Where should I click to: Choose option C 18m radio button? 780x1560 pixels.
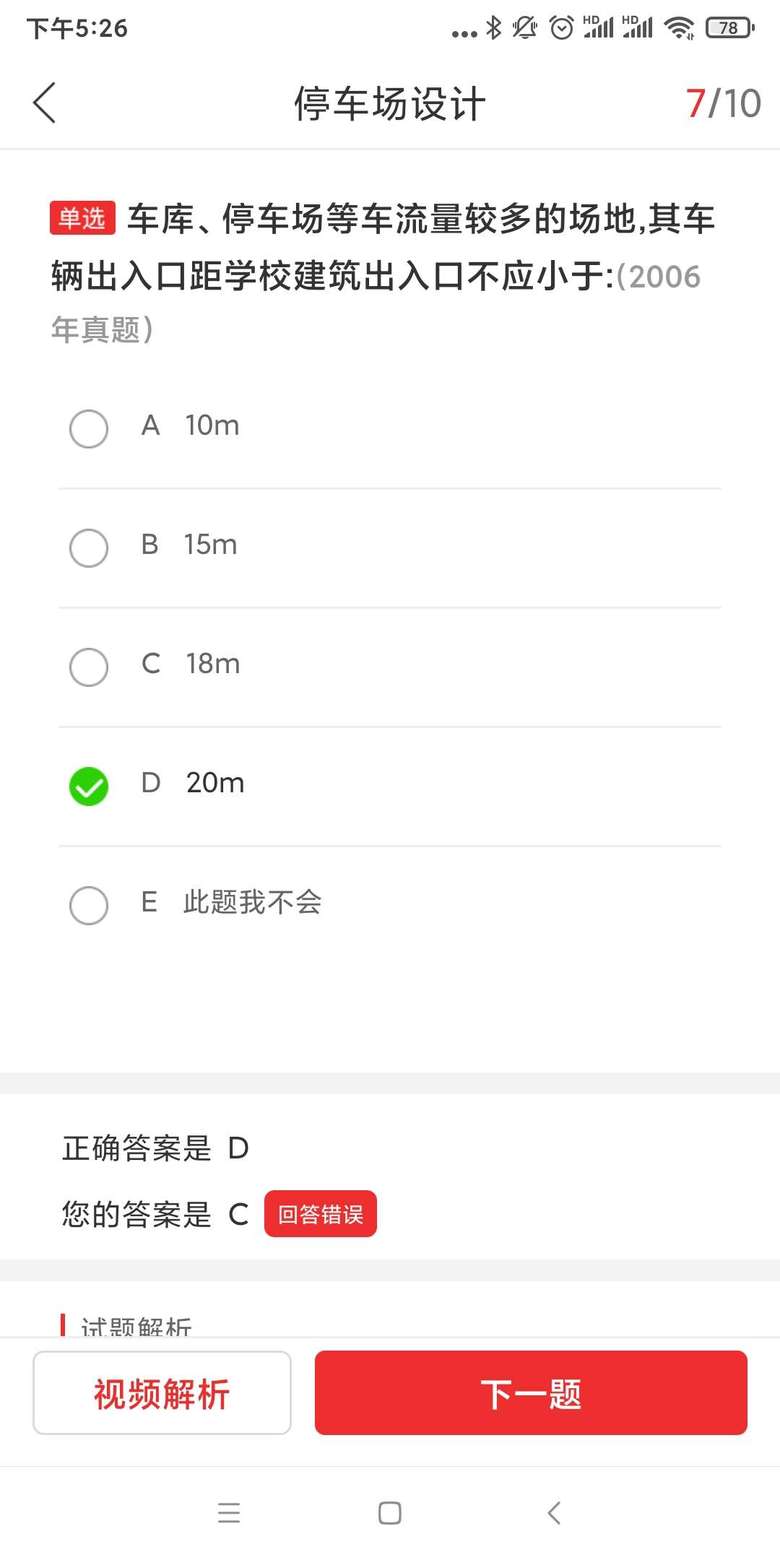tap(89, 667)
